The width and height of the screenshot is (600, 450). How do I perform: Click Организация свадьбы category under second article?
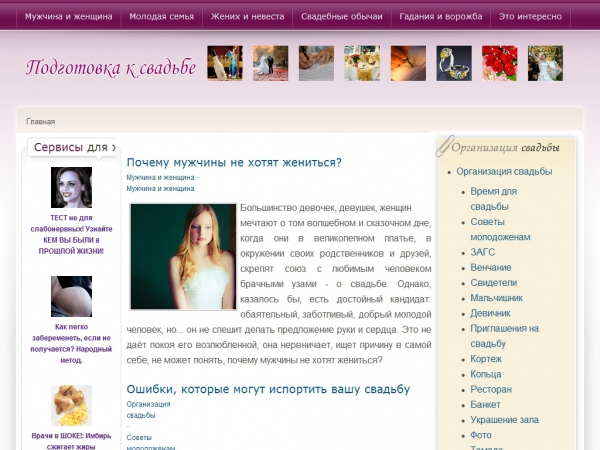[148, 409]
